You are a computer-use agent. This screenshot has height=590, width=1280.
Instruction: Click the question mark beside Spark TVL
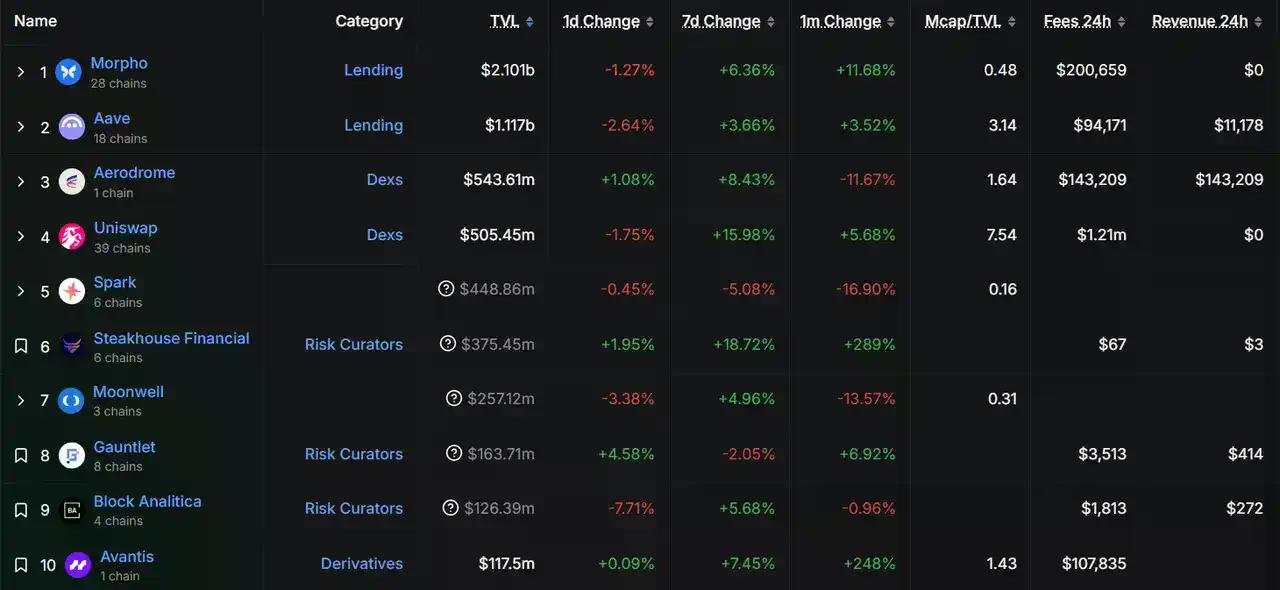[x=446, y=289]
